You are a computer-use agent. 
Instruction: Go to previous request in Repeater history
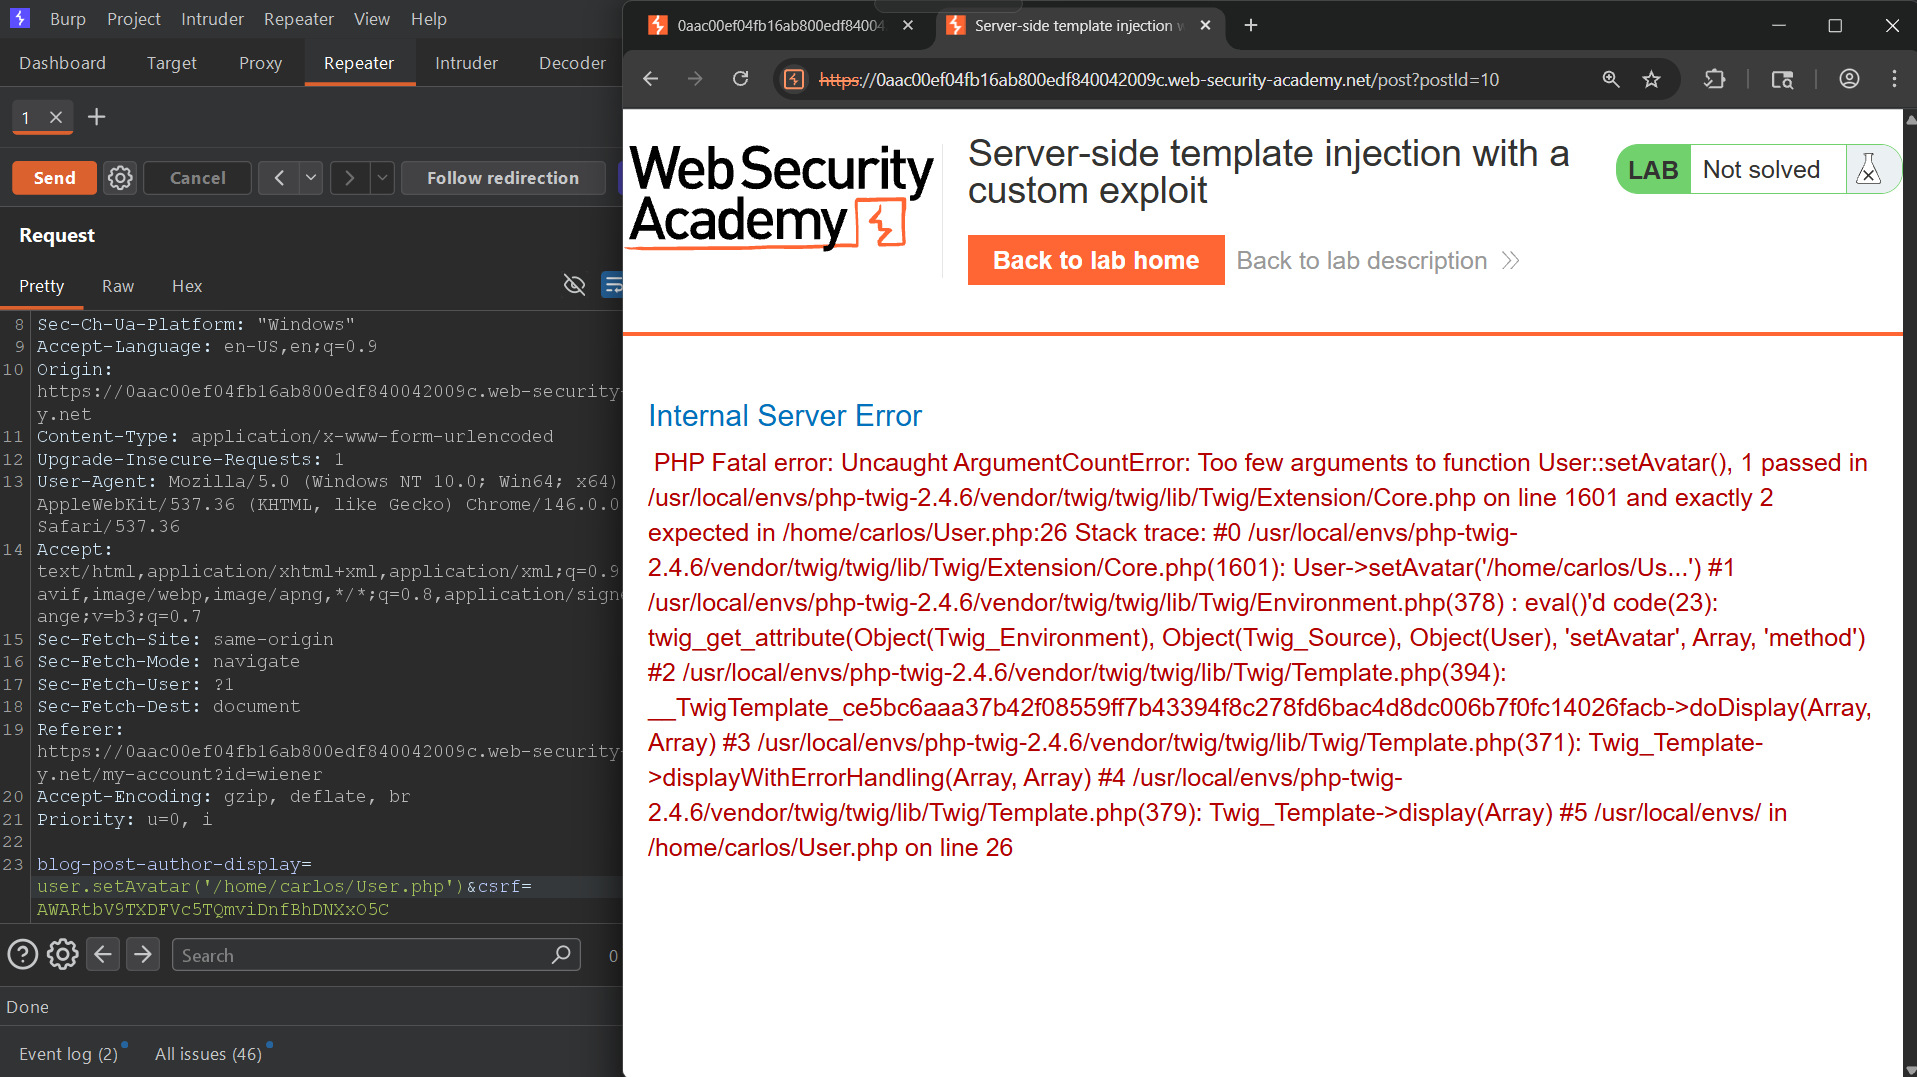[x=279, y=178]
